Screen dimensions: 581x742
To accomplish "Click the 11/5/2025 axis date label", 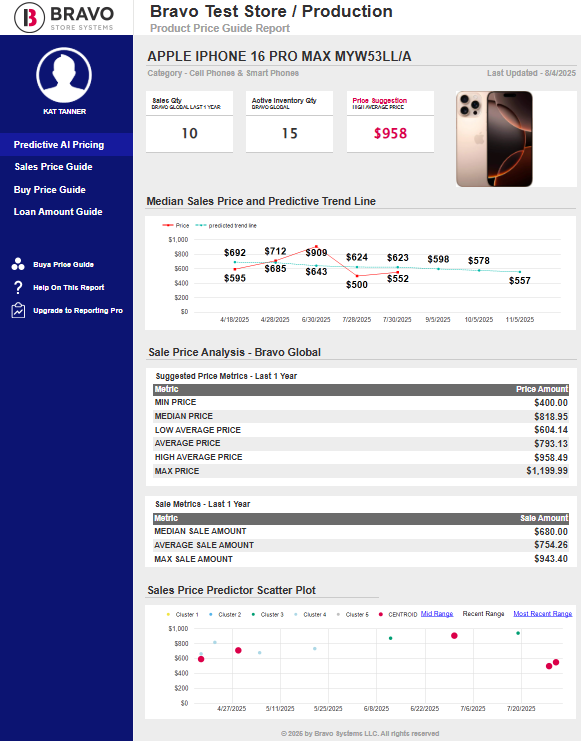I will 519,320.
